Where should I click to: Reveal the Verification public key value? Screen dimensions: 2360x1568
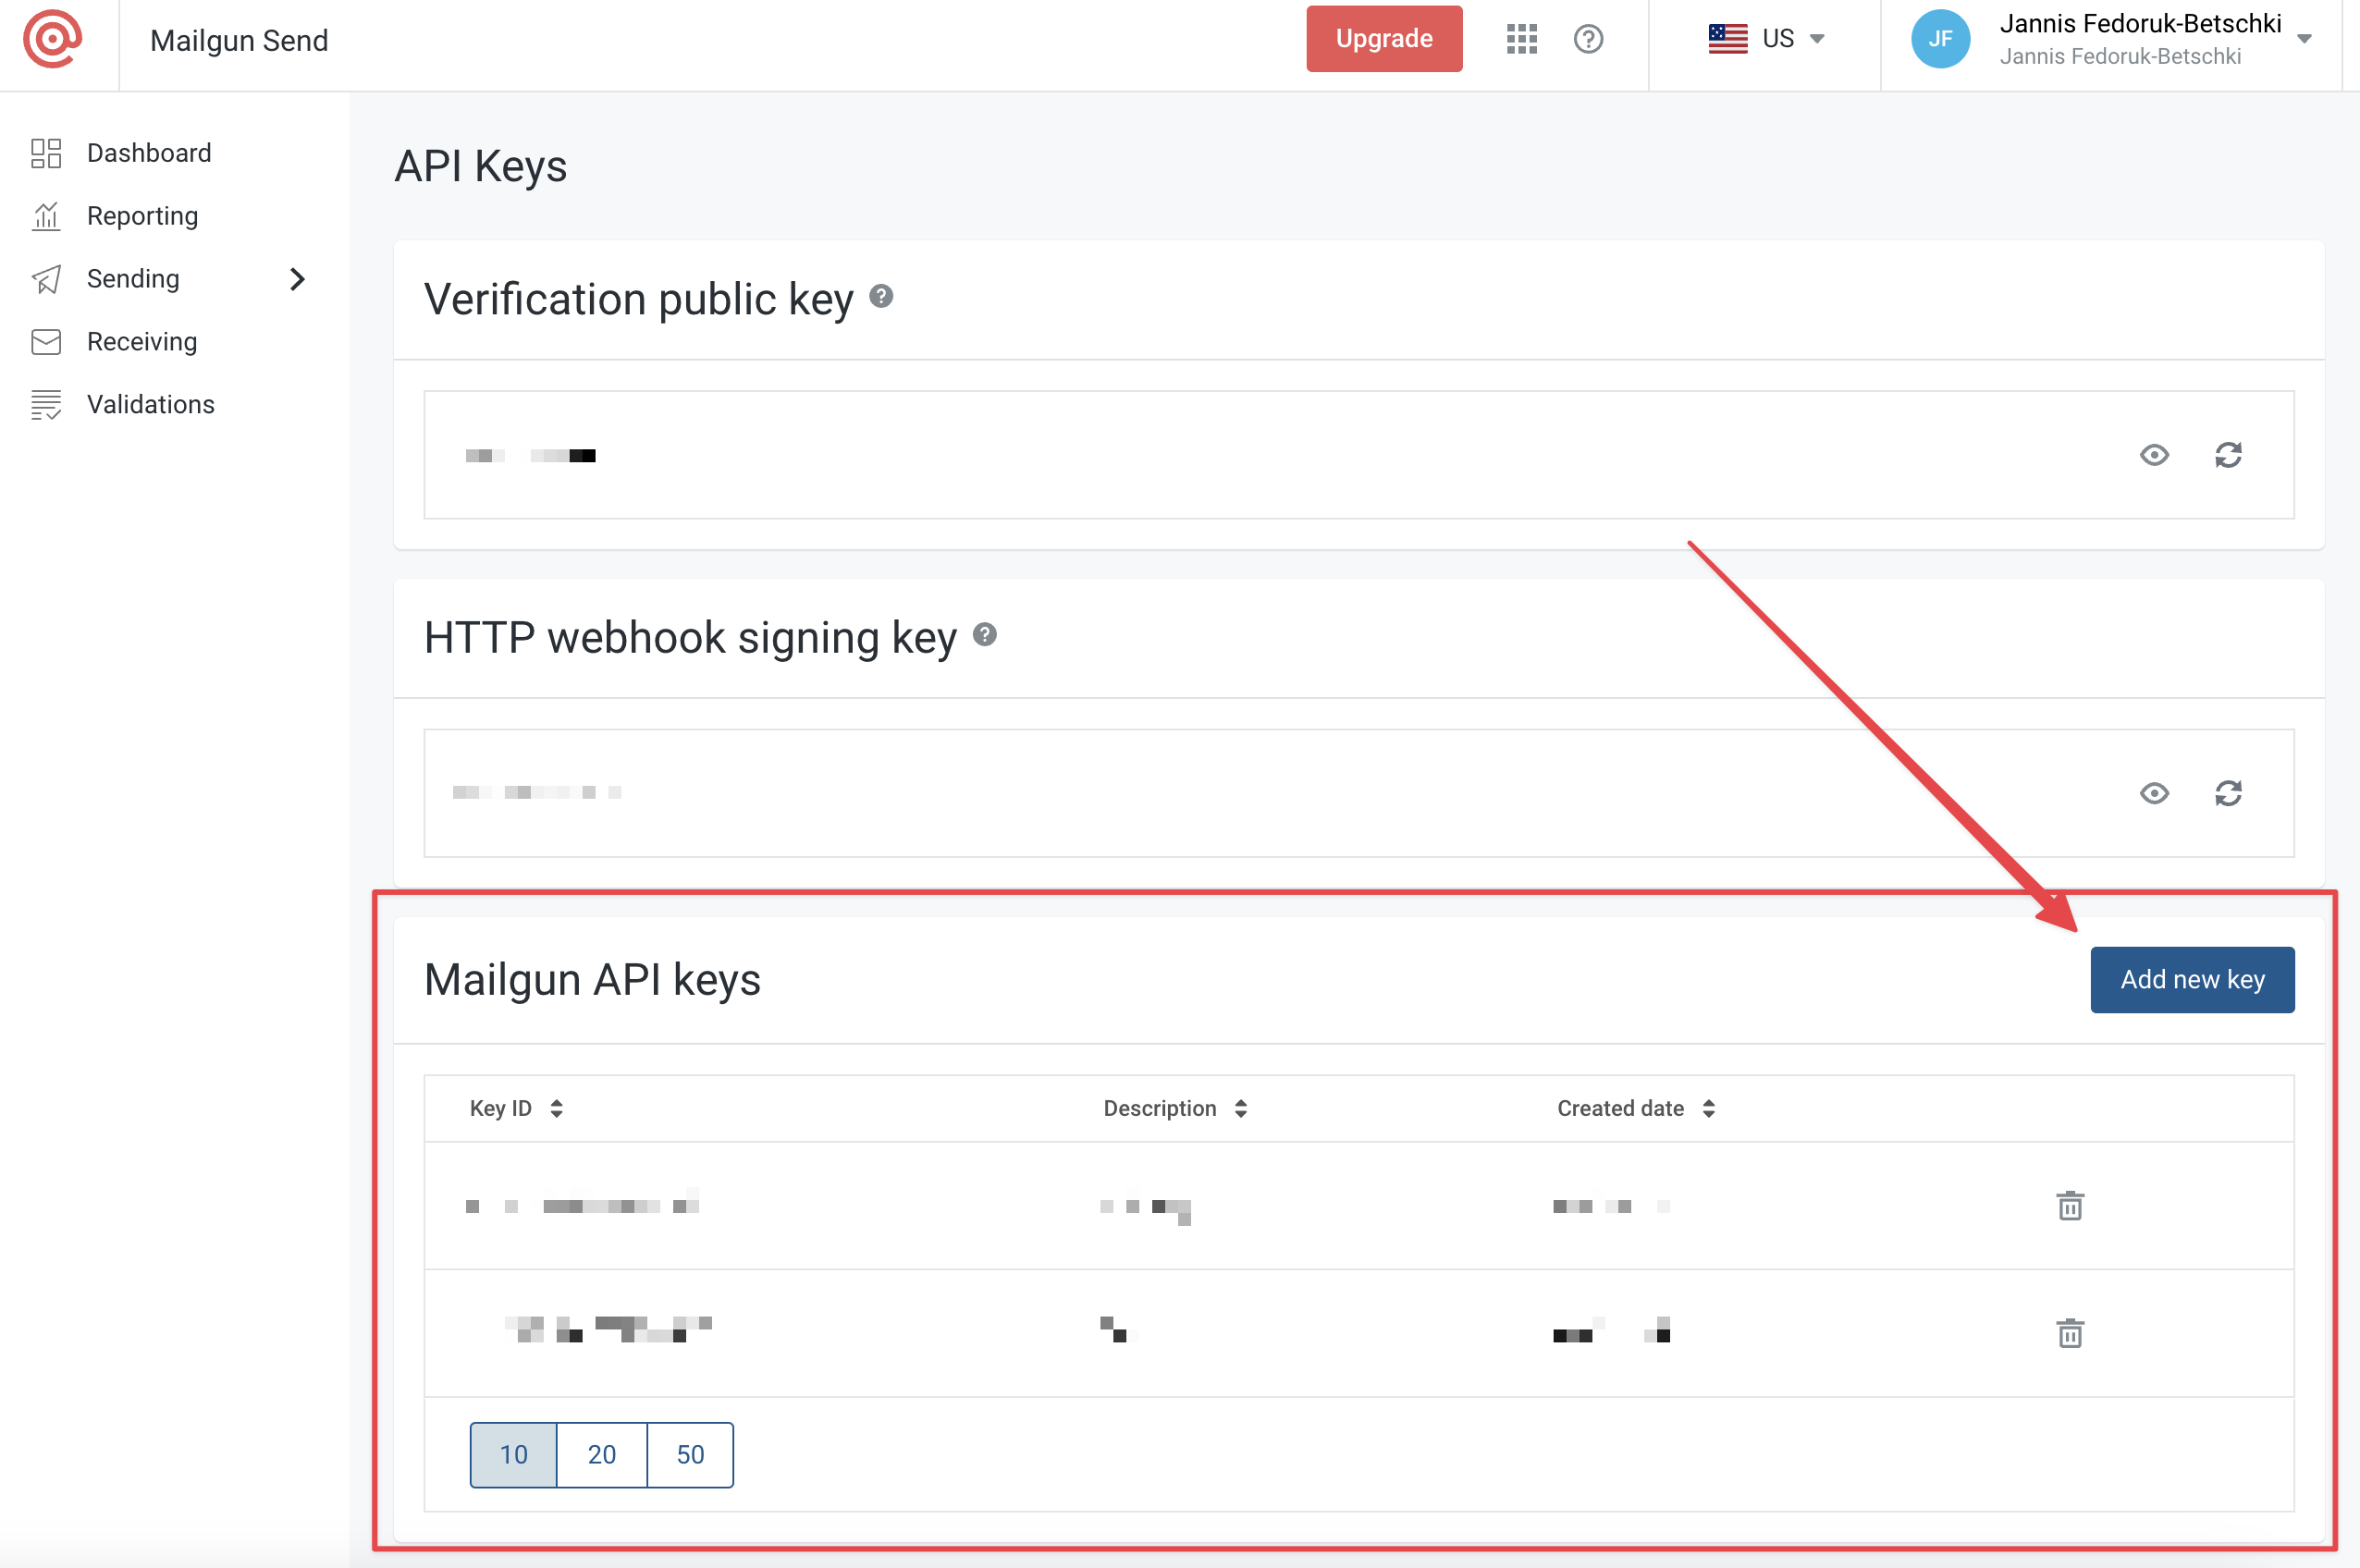pyautogui.click(x=2154, y=455)
